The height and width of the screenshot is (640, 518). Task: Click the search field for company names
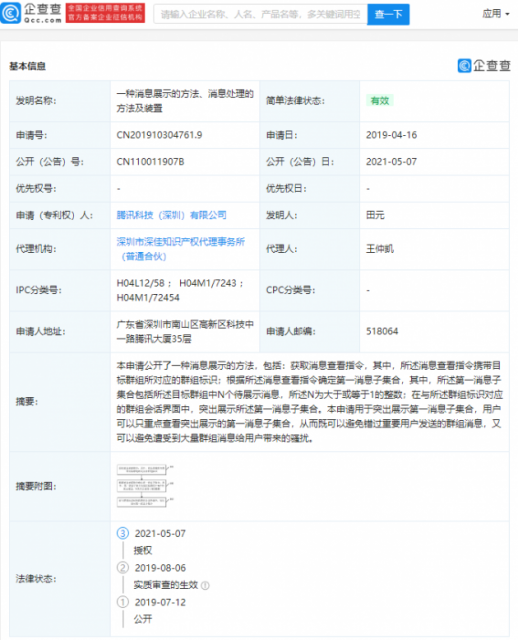(x=260, y=15)
